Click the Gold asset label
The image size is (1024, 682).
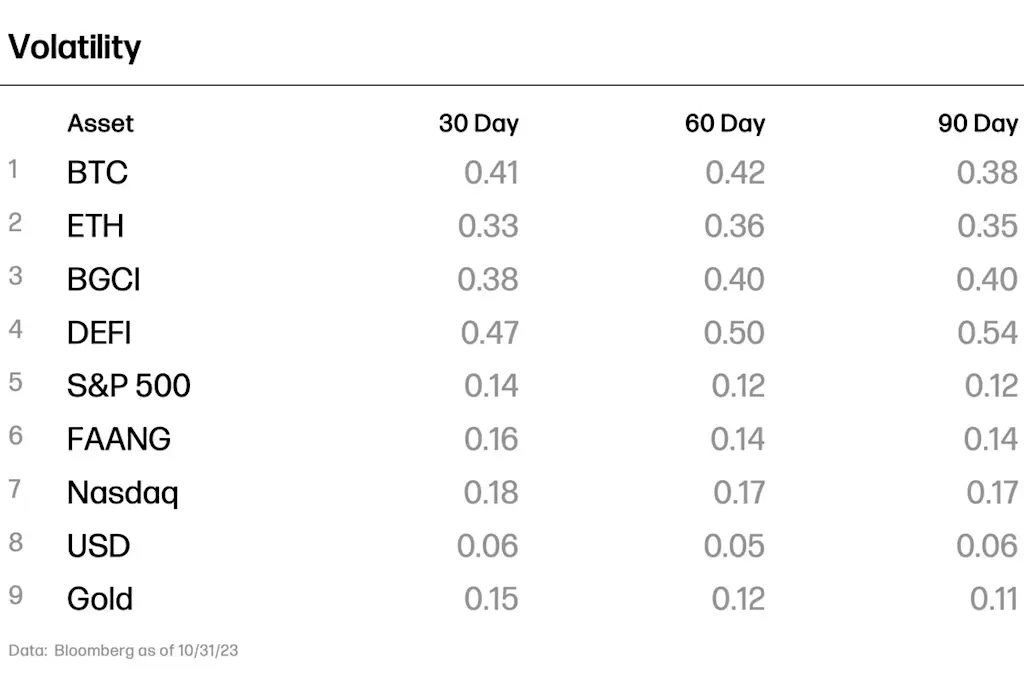(x=100, y=599)
